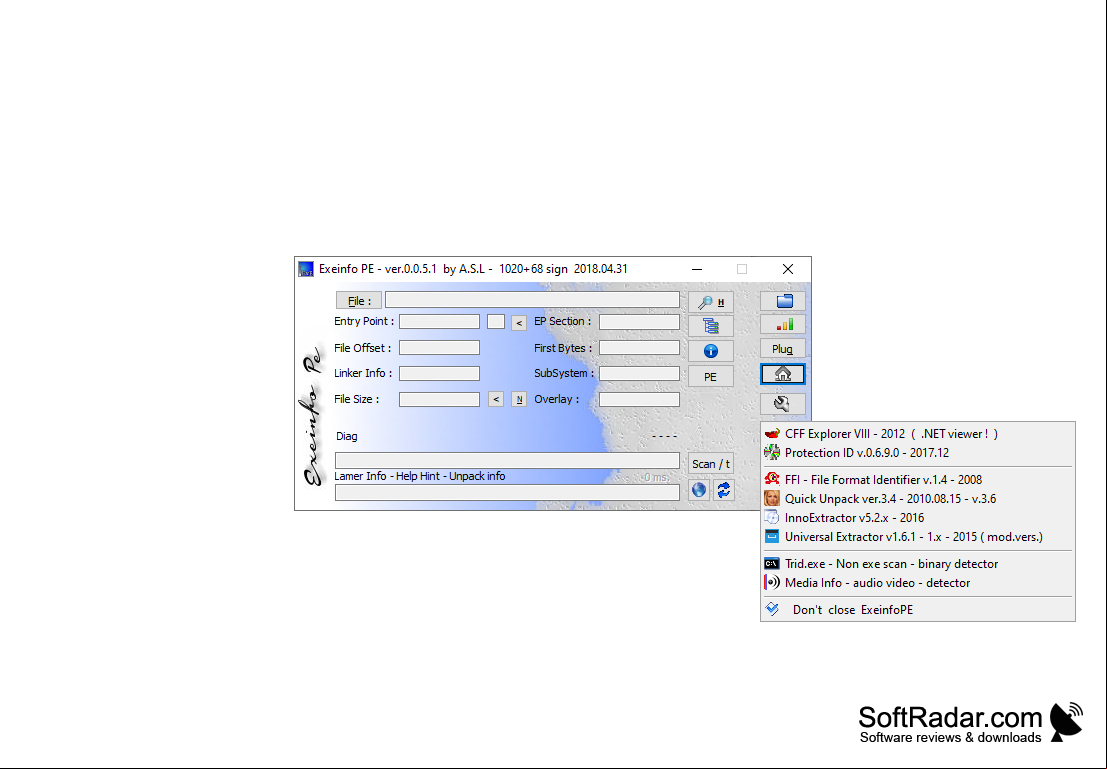
Task: Select Protection ID v.0.6.9.0 entry
Action: pos(918,453)
